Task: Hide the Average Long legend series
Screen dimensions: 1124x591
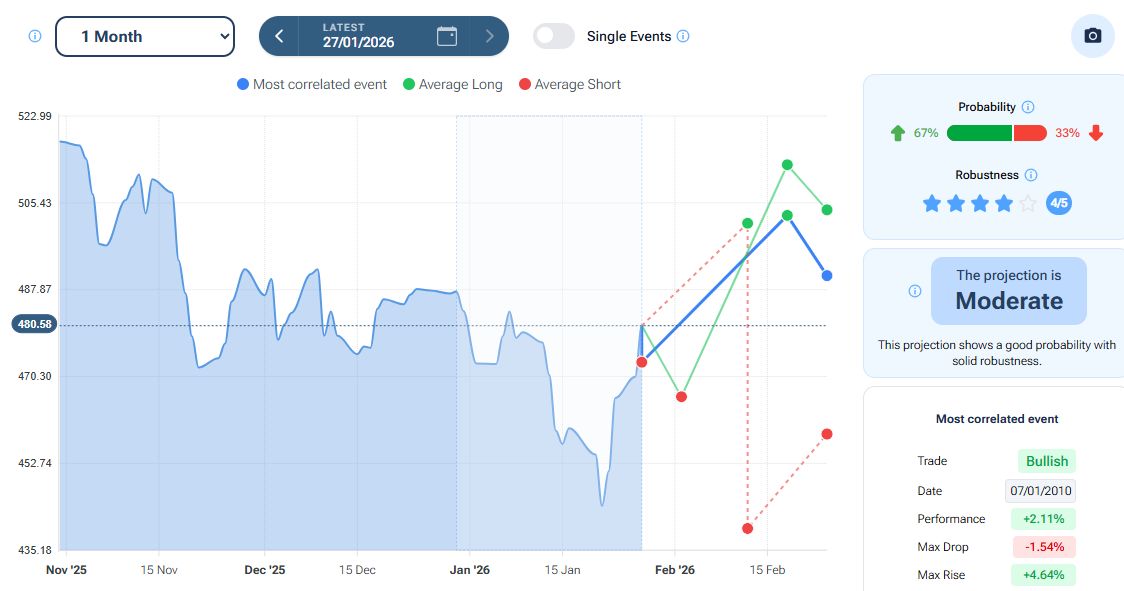Action: tap(452, 85)
